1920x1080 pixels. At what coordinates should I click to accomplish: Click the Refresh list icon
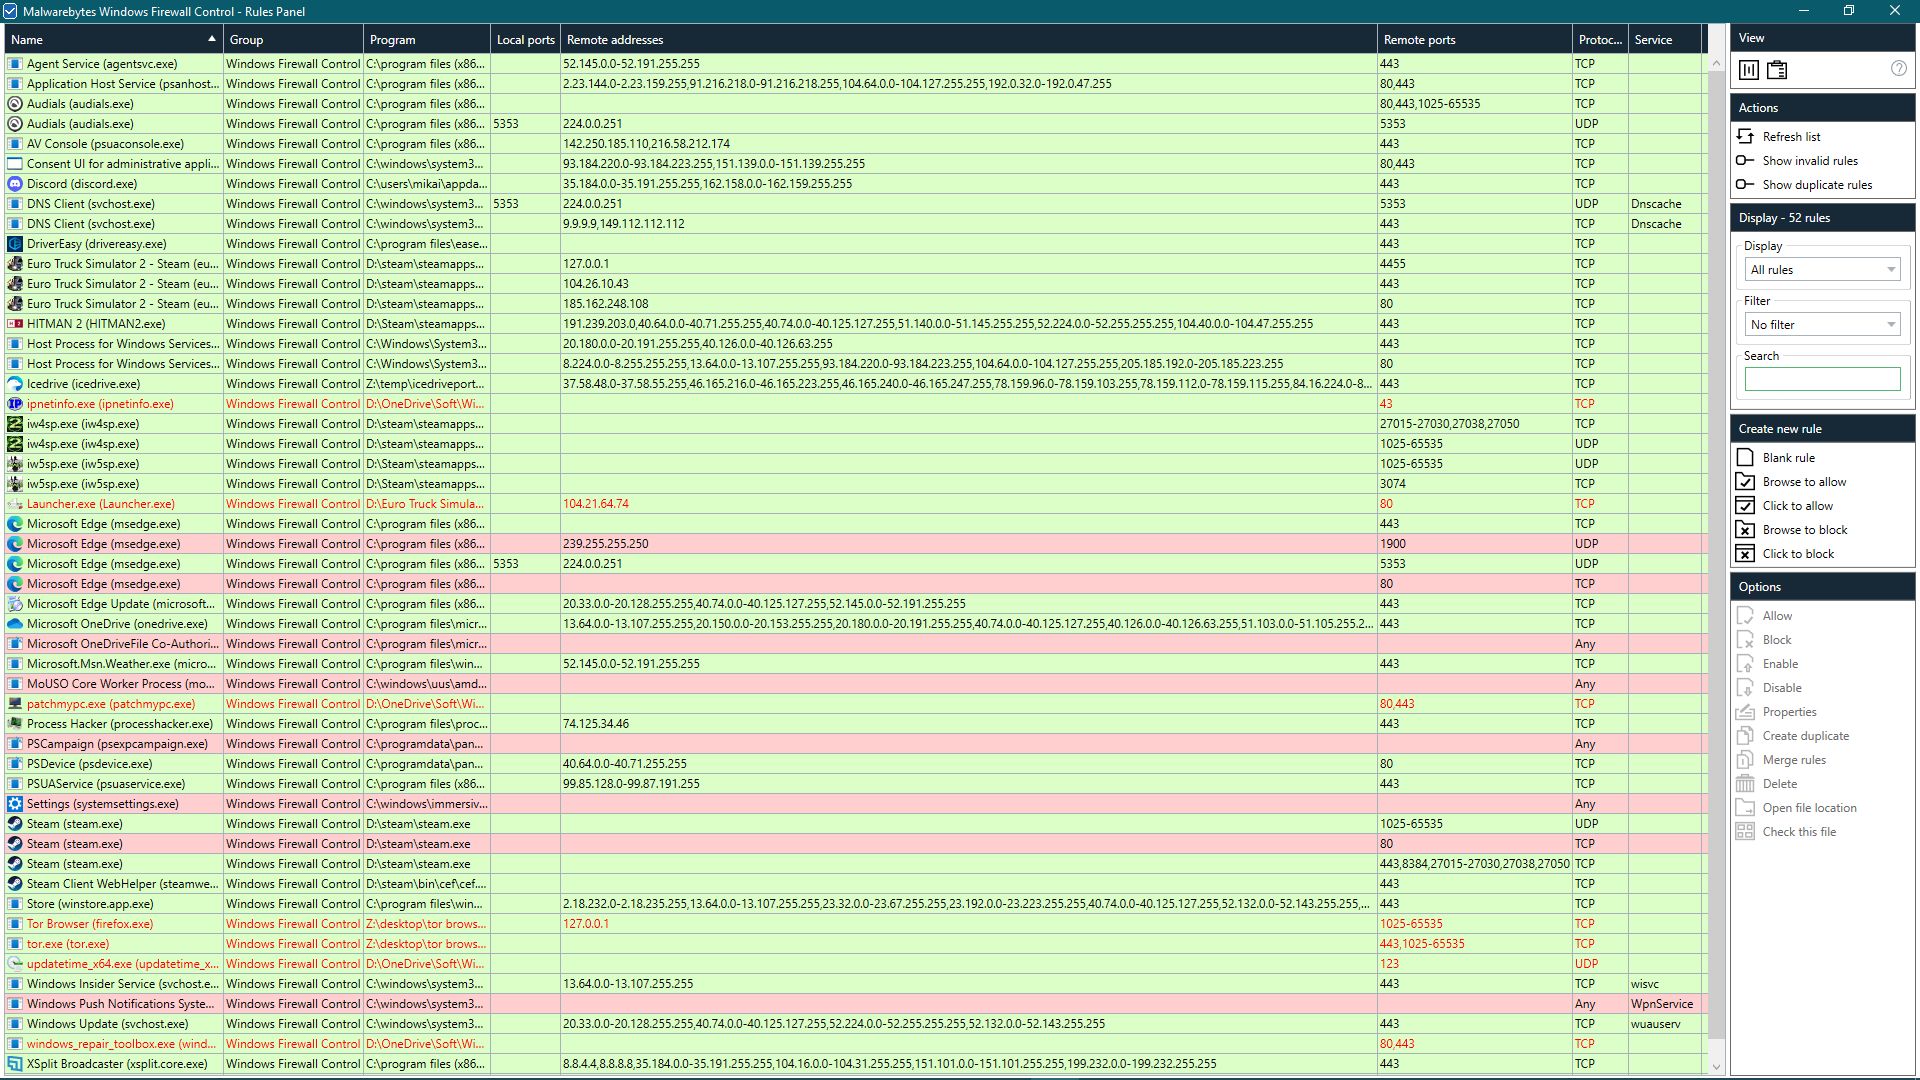(x=1745, y=136)
